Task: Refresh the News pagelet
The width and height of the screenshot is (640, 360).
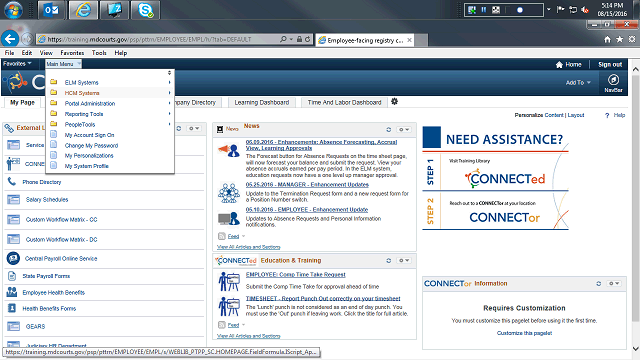Action: point(389,129)
